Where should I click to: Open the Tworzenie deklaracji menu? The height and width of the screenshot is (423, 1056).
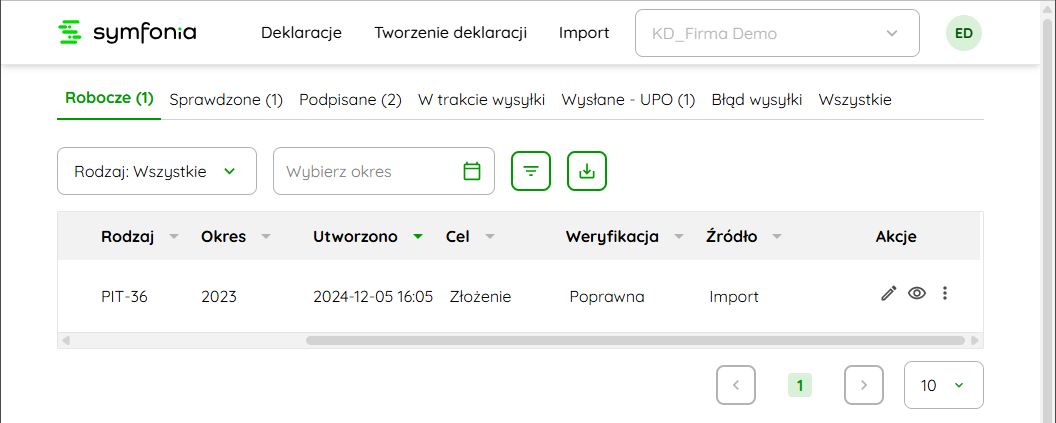click(451, 32)
